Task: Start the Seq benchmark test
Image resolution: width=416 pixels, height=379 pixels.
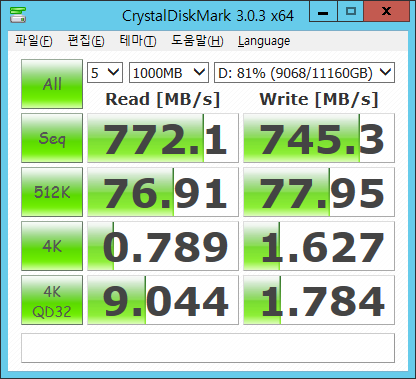Action: tap(52, 138)
